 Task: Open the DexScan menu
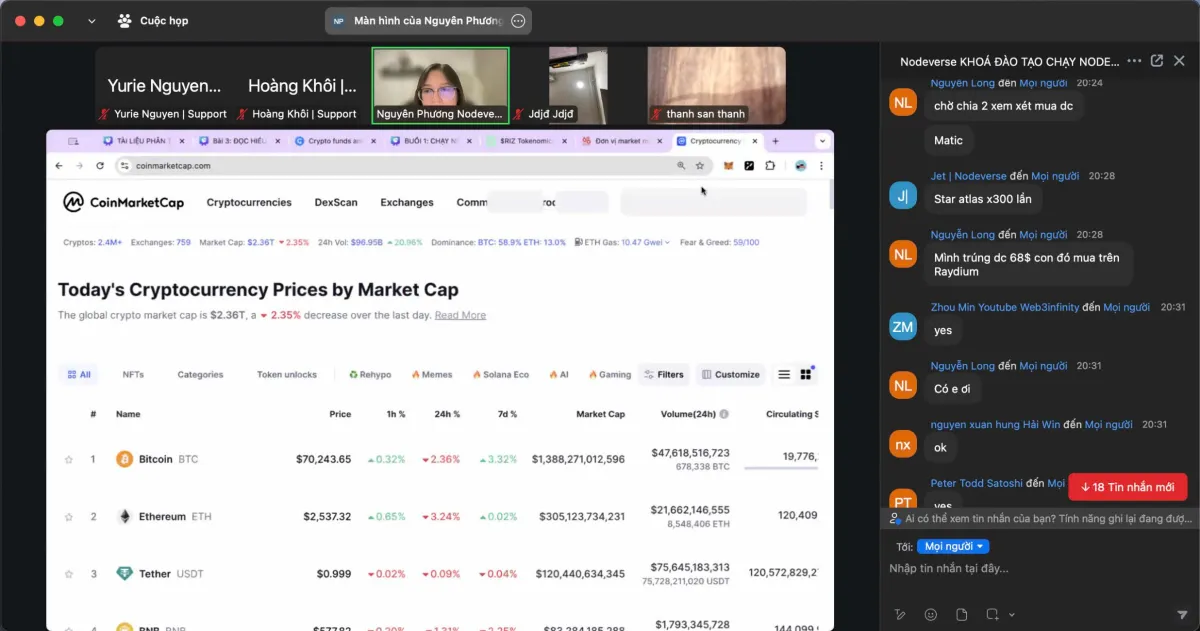point(336,202)
